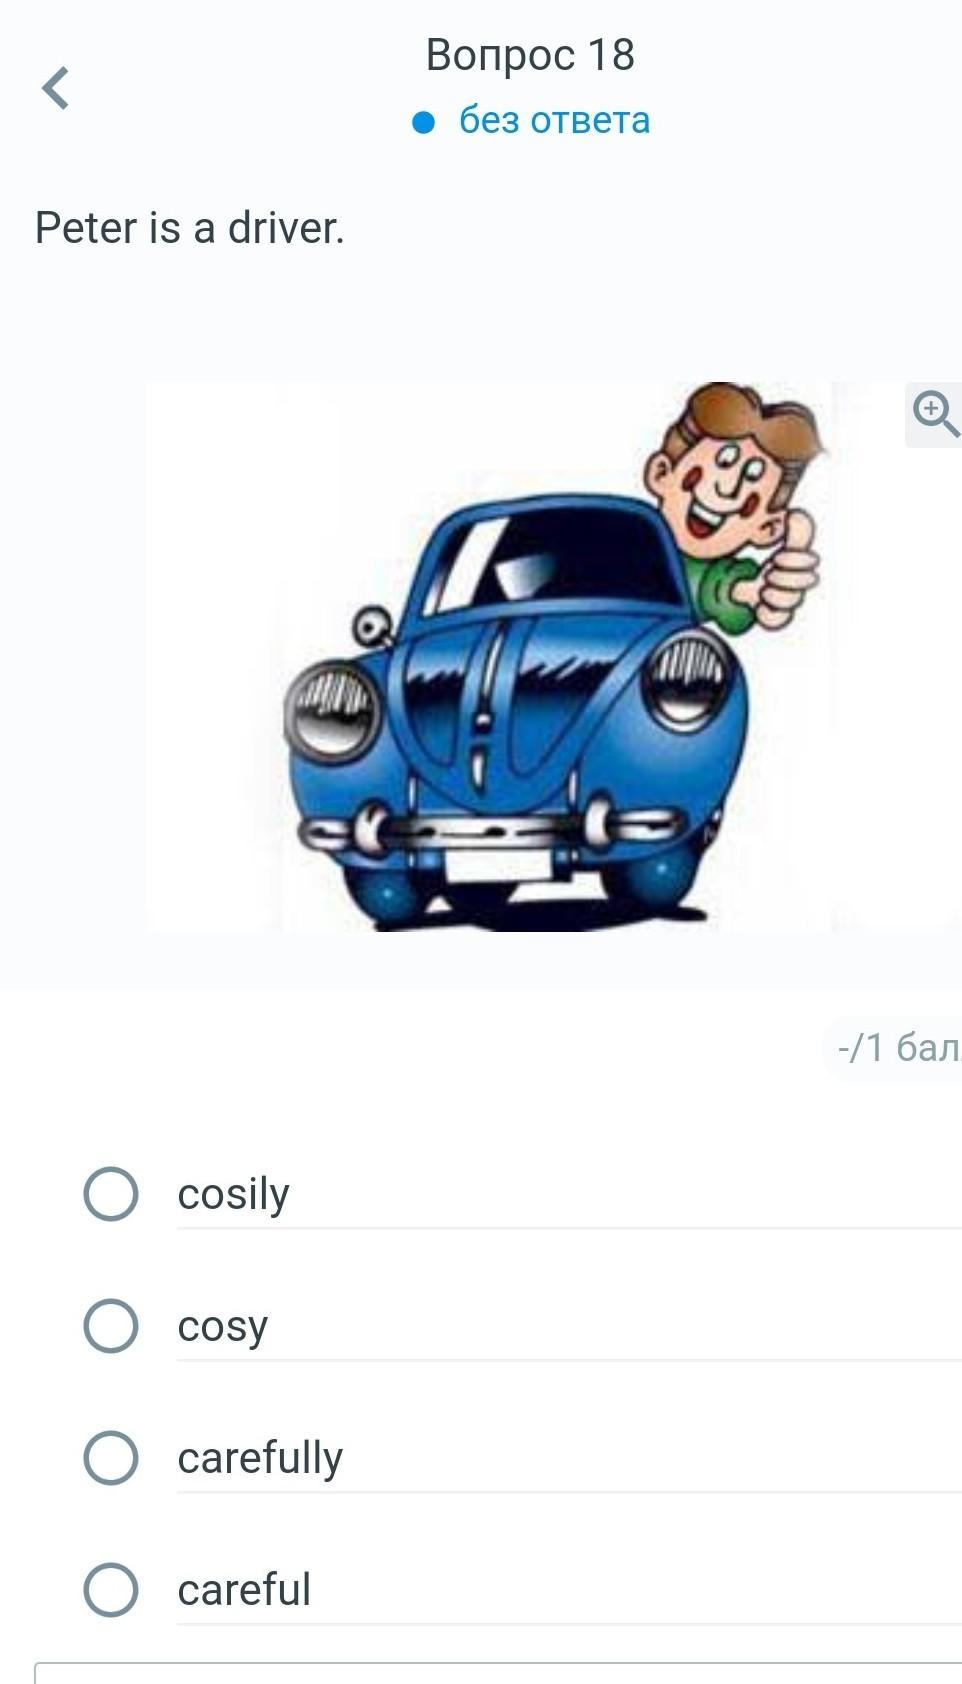Open the magnifier zoom icon beside the picture
The height and width of the screenshot is (1684, 962).
tap(934, 414)
